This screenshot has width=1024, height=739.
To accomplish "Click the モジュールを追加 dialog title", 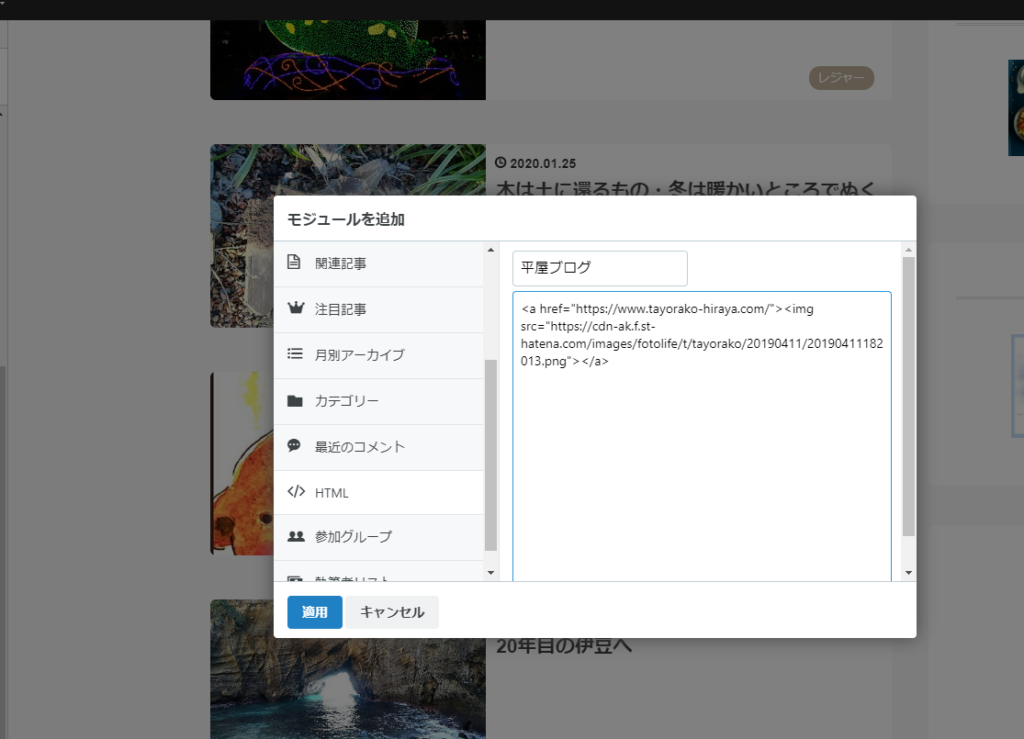I will pos(346,219).
